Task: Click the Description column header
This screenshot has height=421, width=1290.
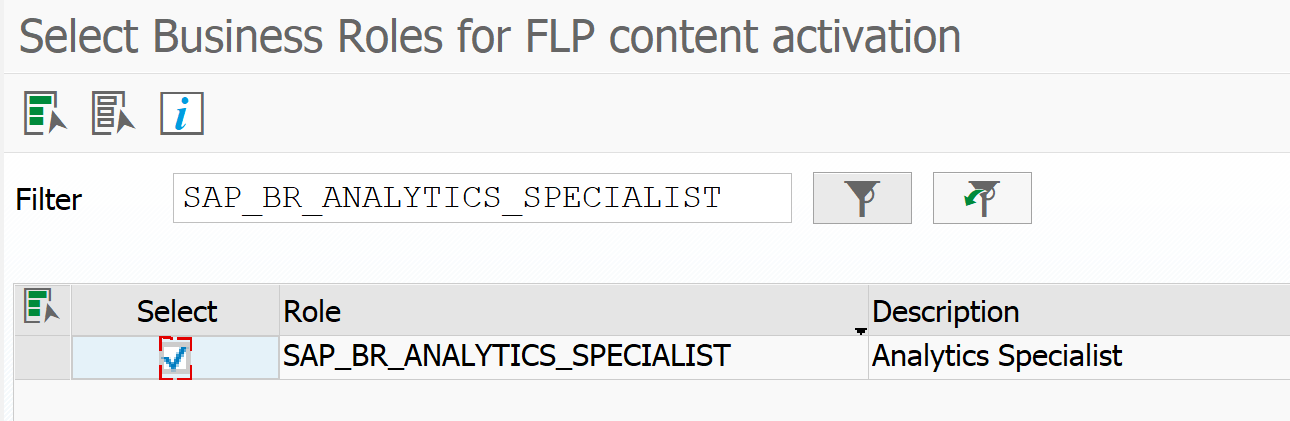Action: pos(1079,311)
